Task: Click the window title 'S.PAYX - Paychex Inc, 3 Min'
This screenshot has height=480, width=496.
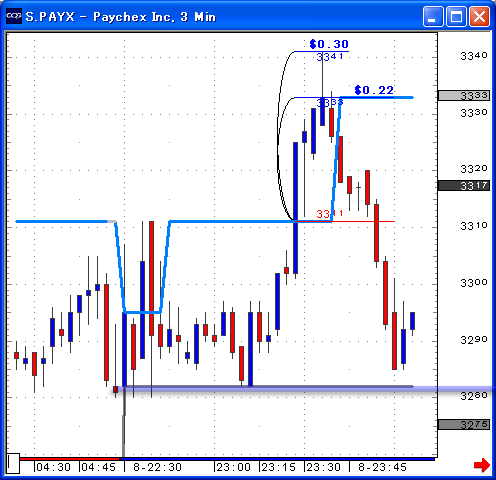Action: [121, 17]
